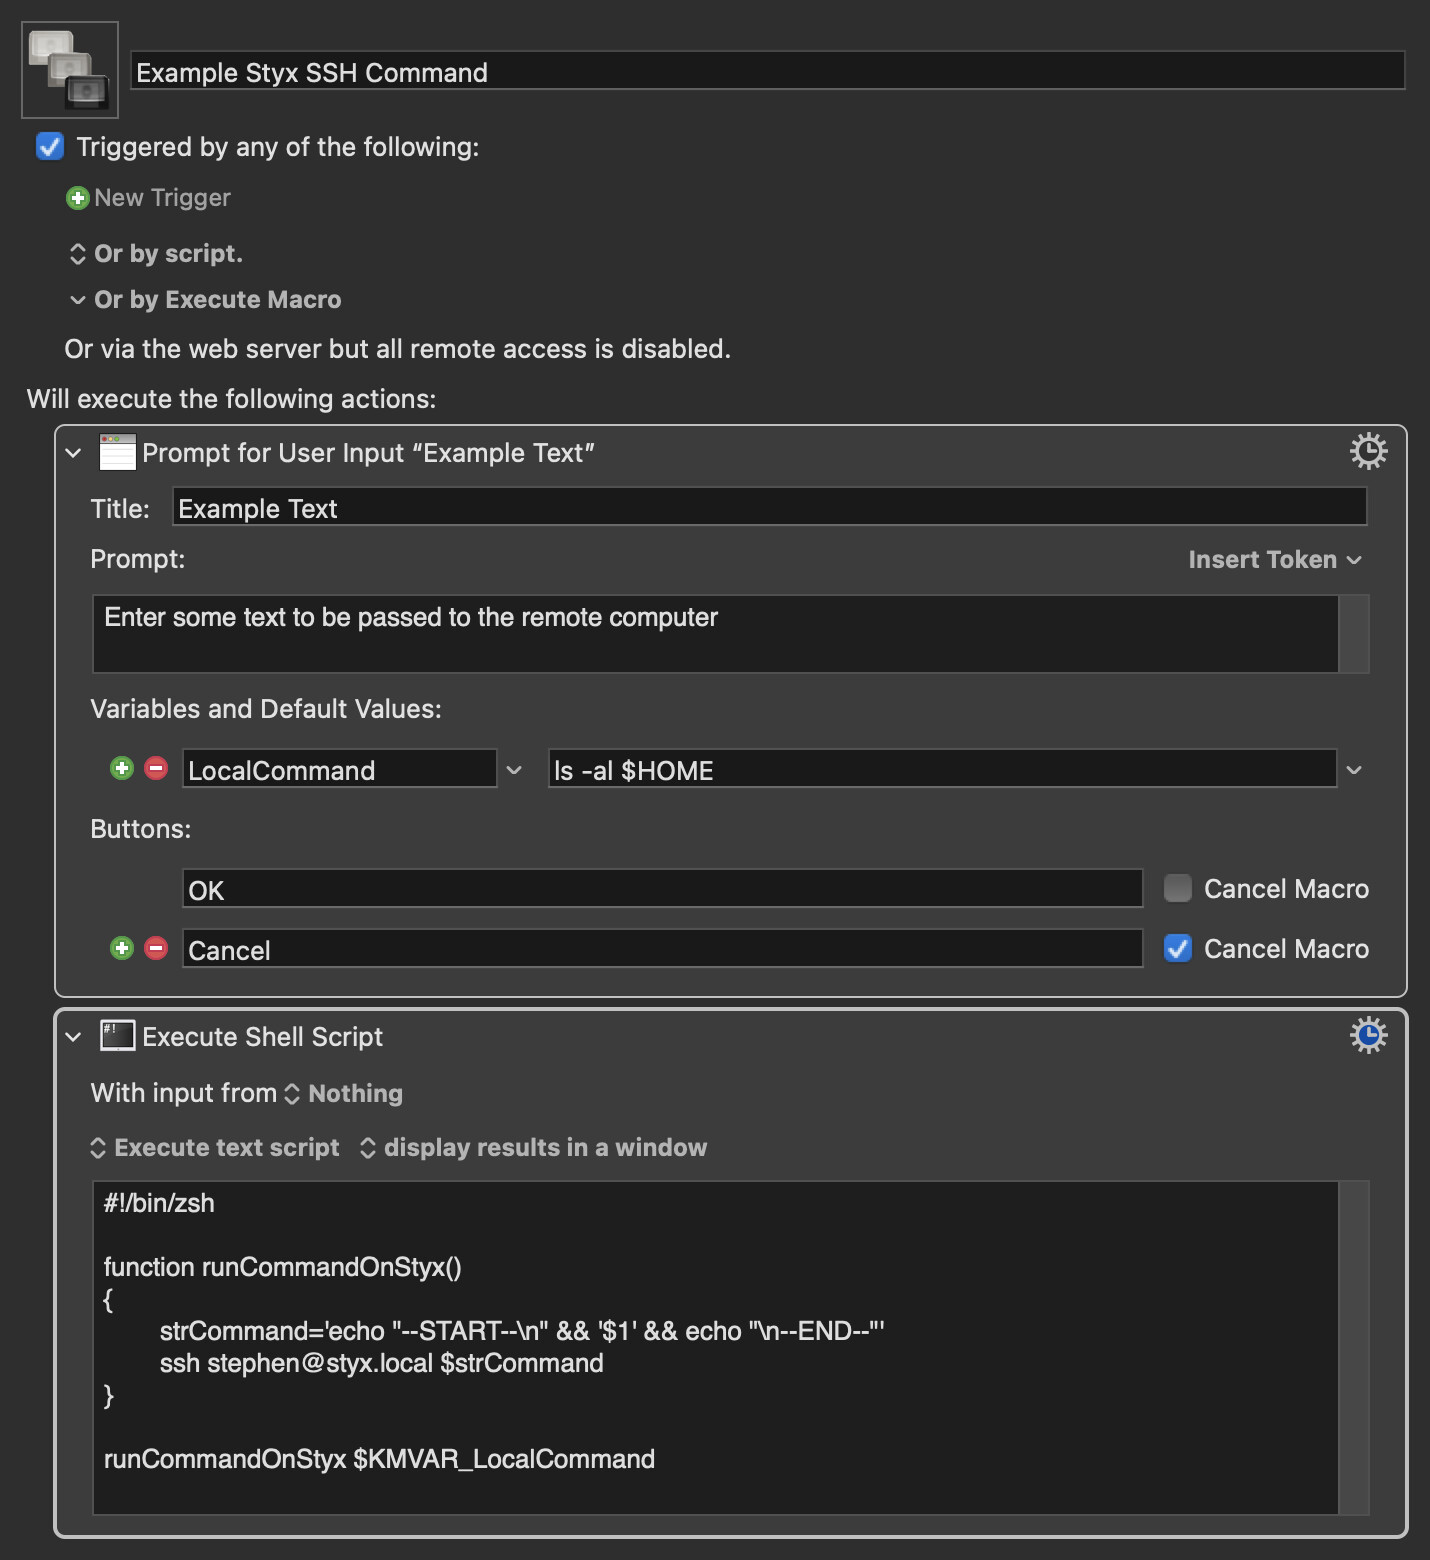Click the macro icon thumbnail

point(70,70)
